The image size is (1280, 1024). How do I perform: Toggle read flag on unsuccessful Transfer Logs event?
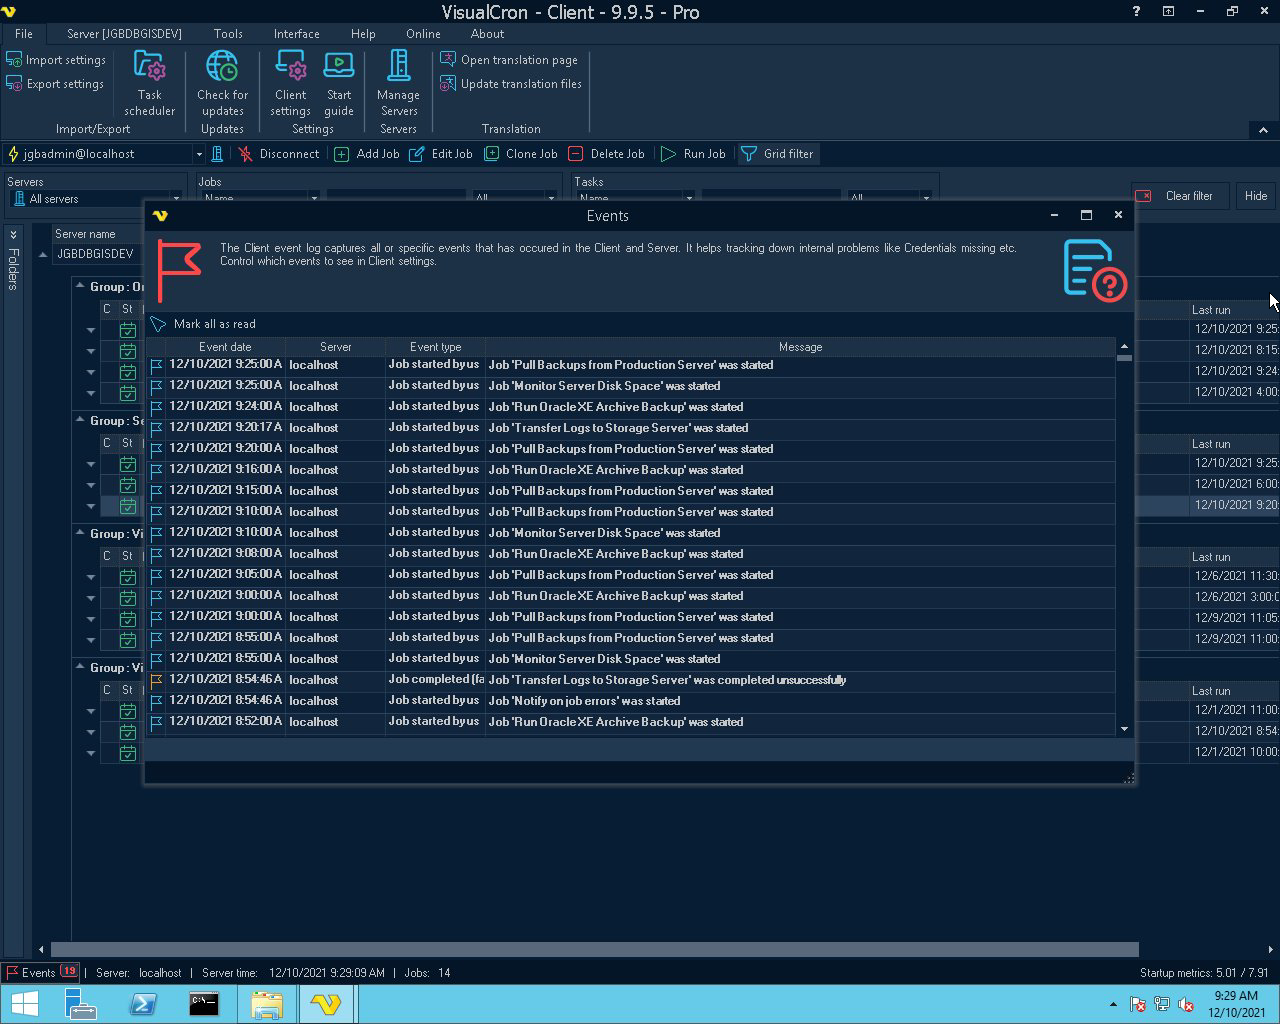click(x=156, y=680)
